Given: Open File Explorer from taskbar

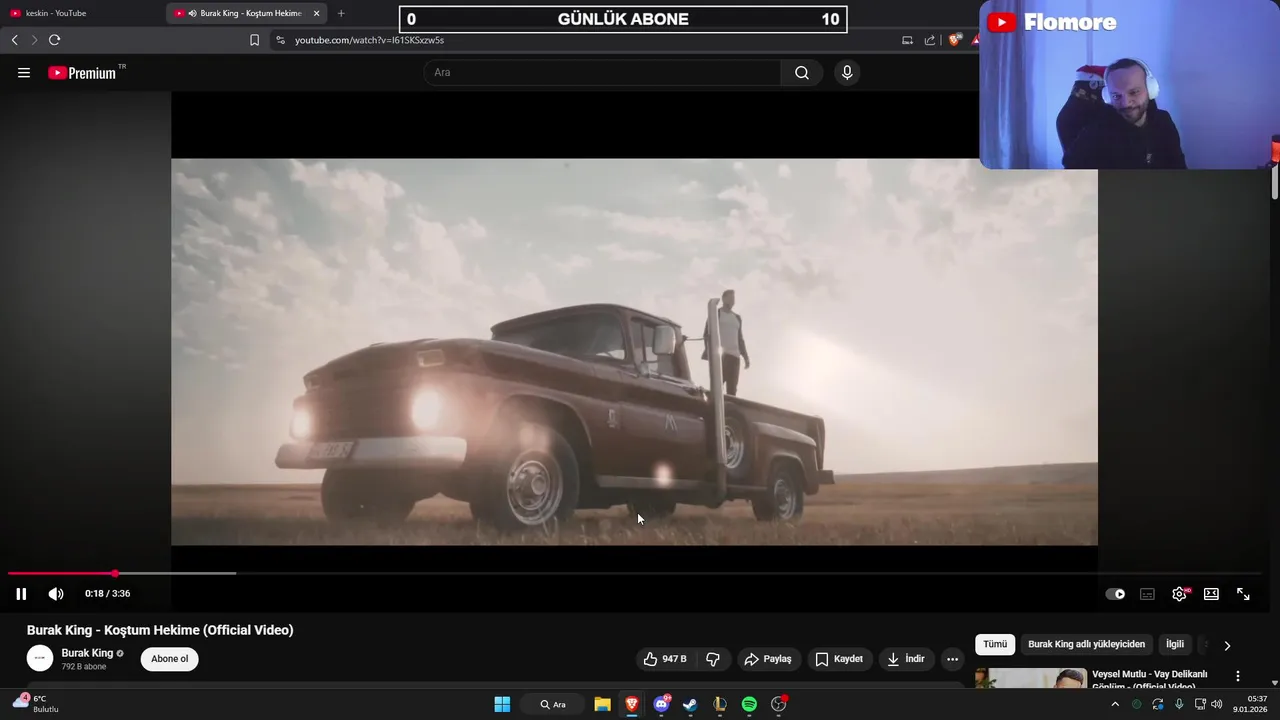Looking at the screenshot, I should [602, 704].
